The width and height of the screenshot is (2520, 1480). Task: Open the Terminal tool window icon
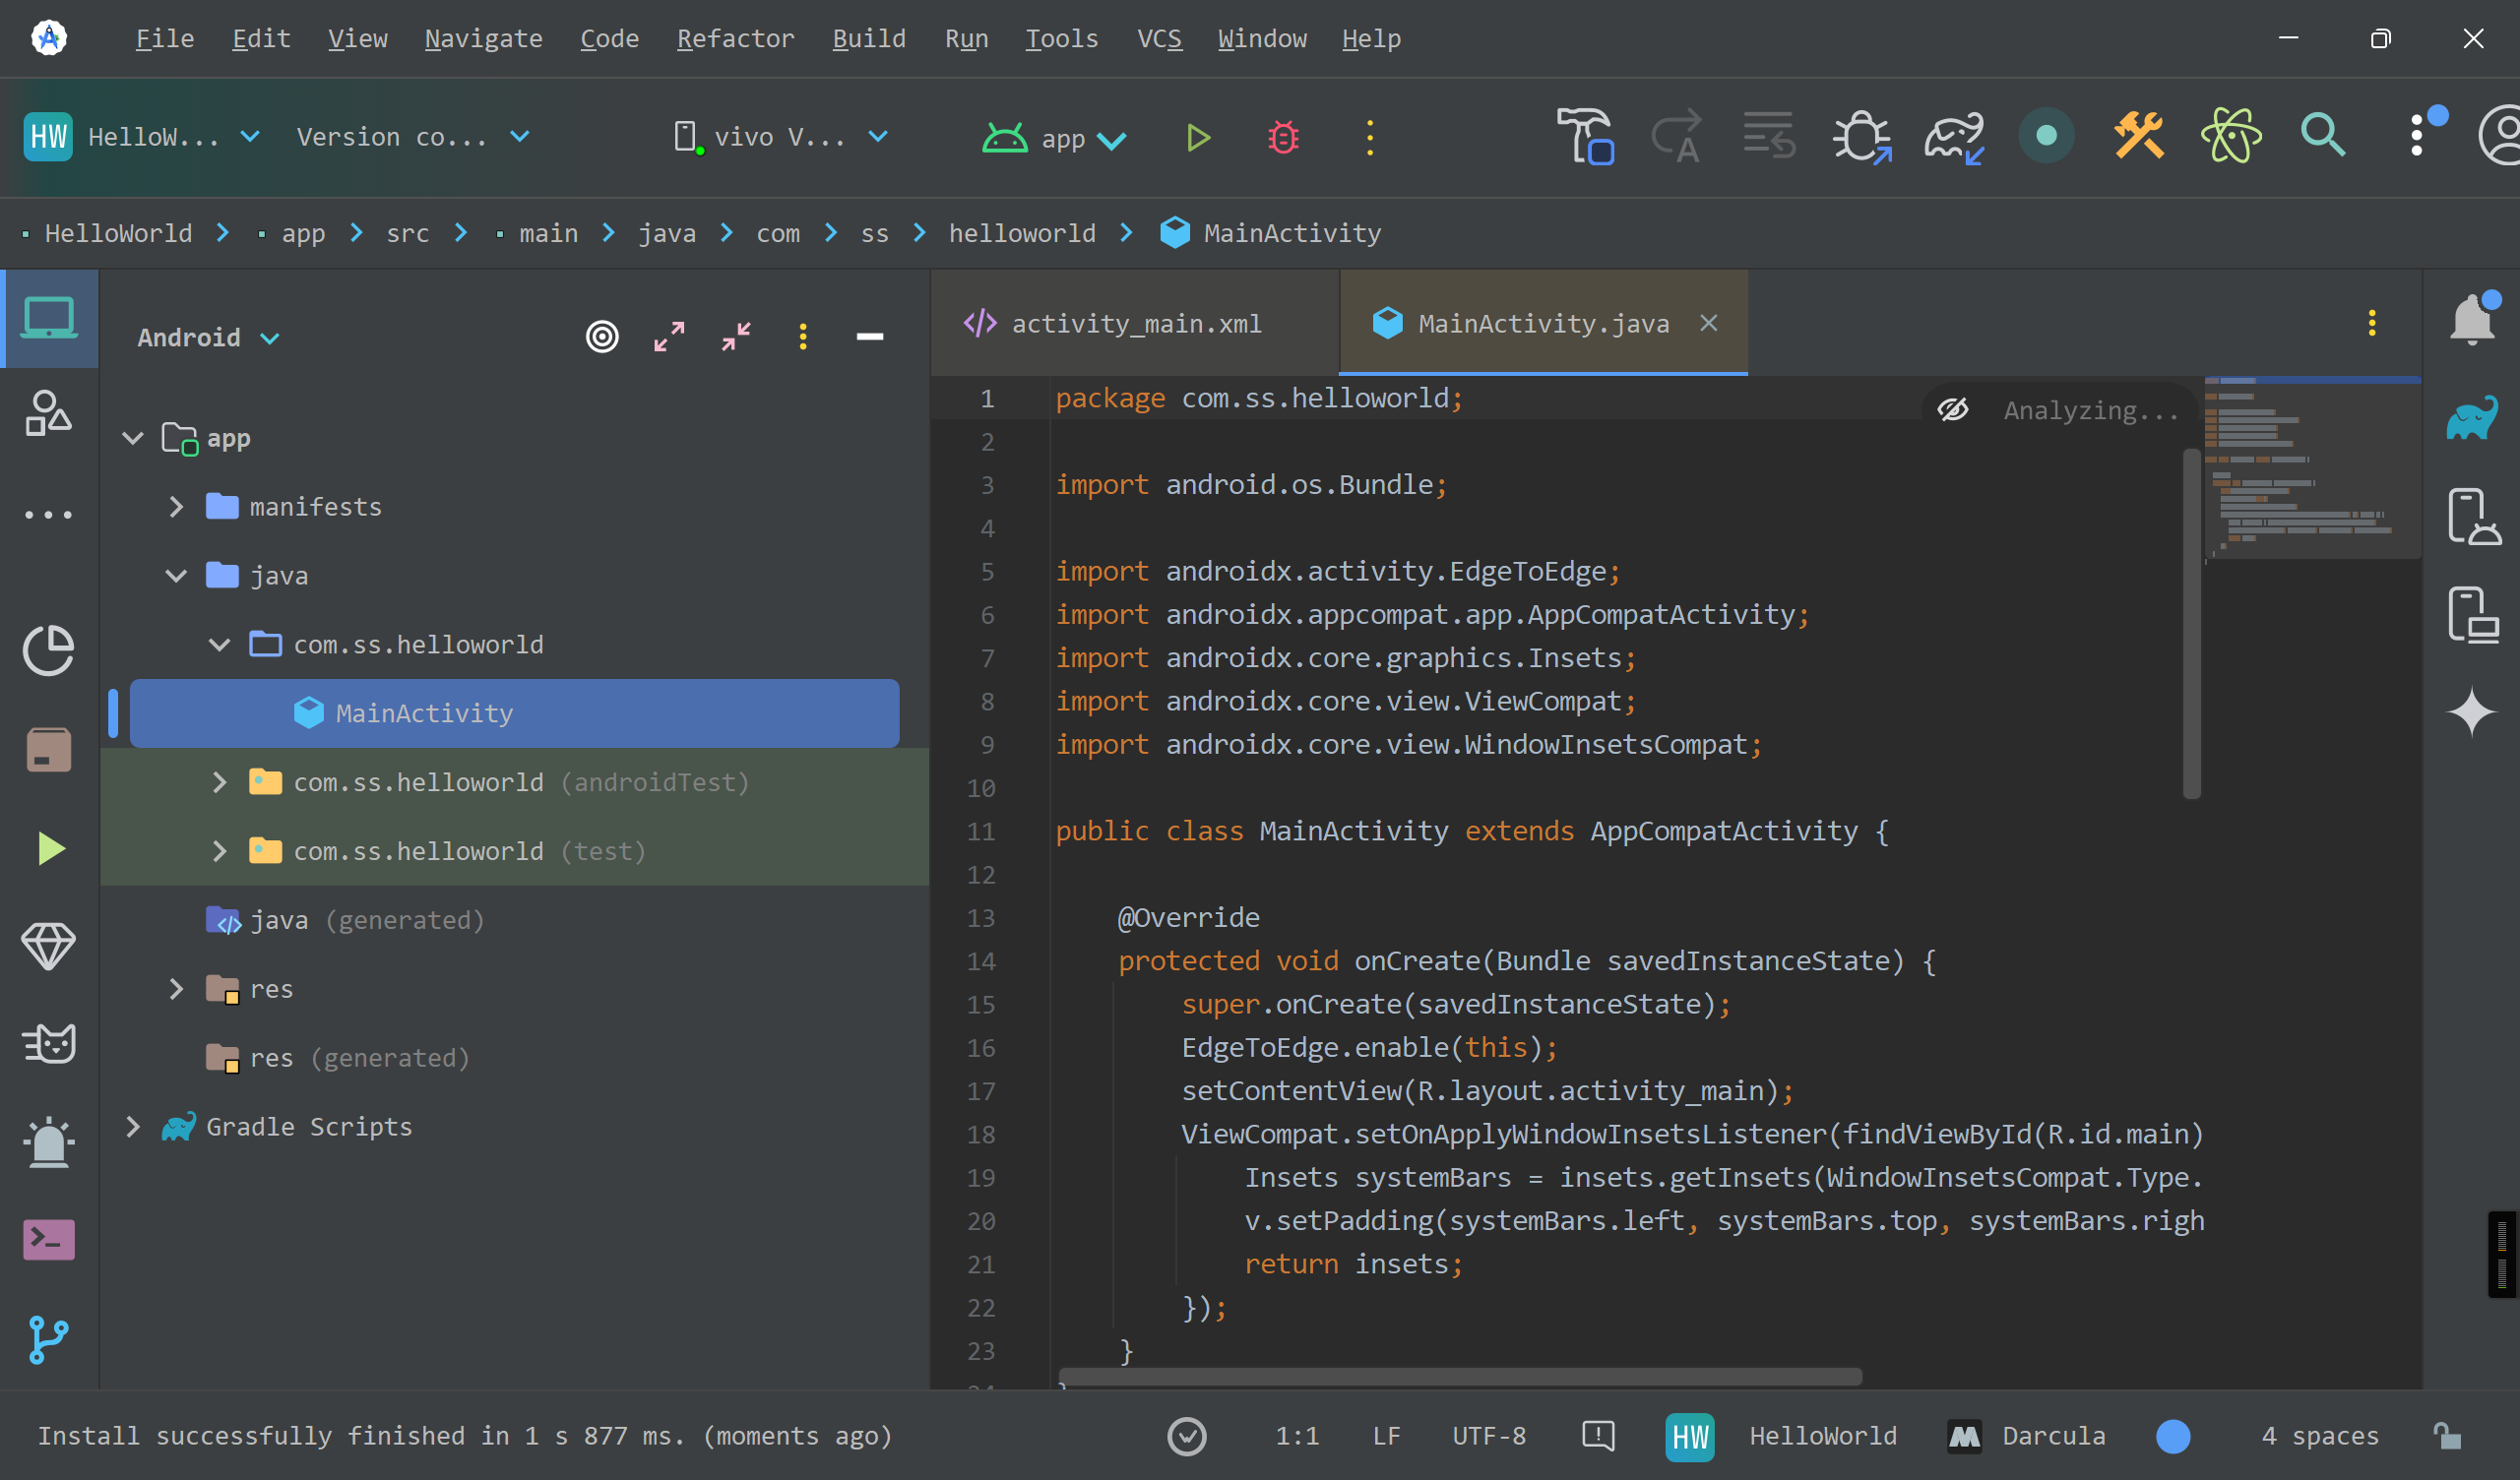coord(49,1240)
